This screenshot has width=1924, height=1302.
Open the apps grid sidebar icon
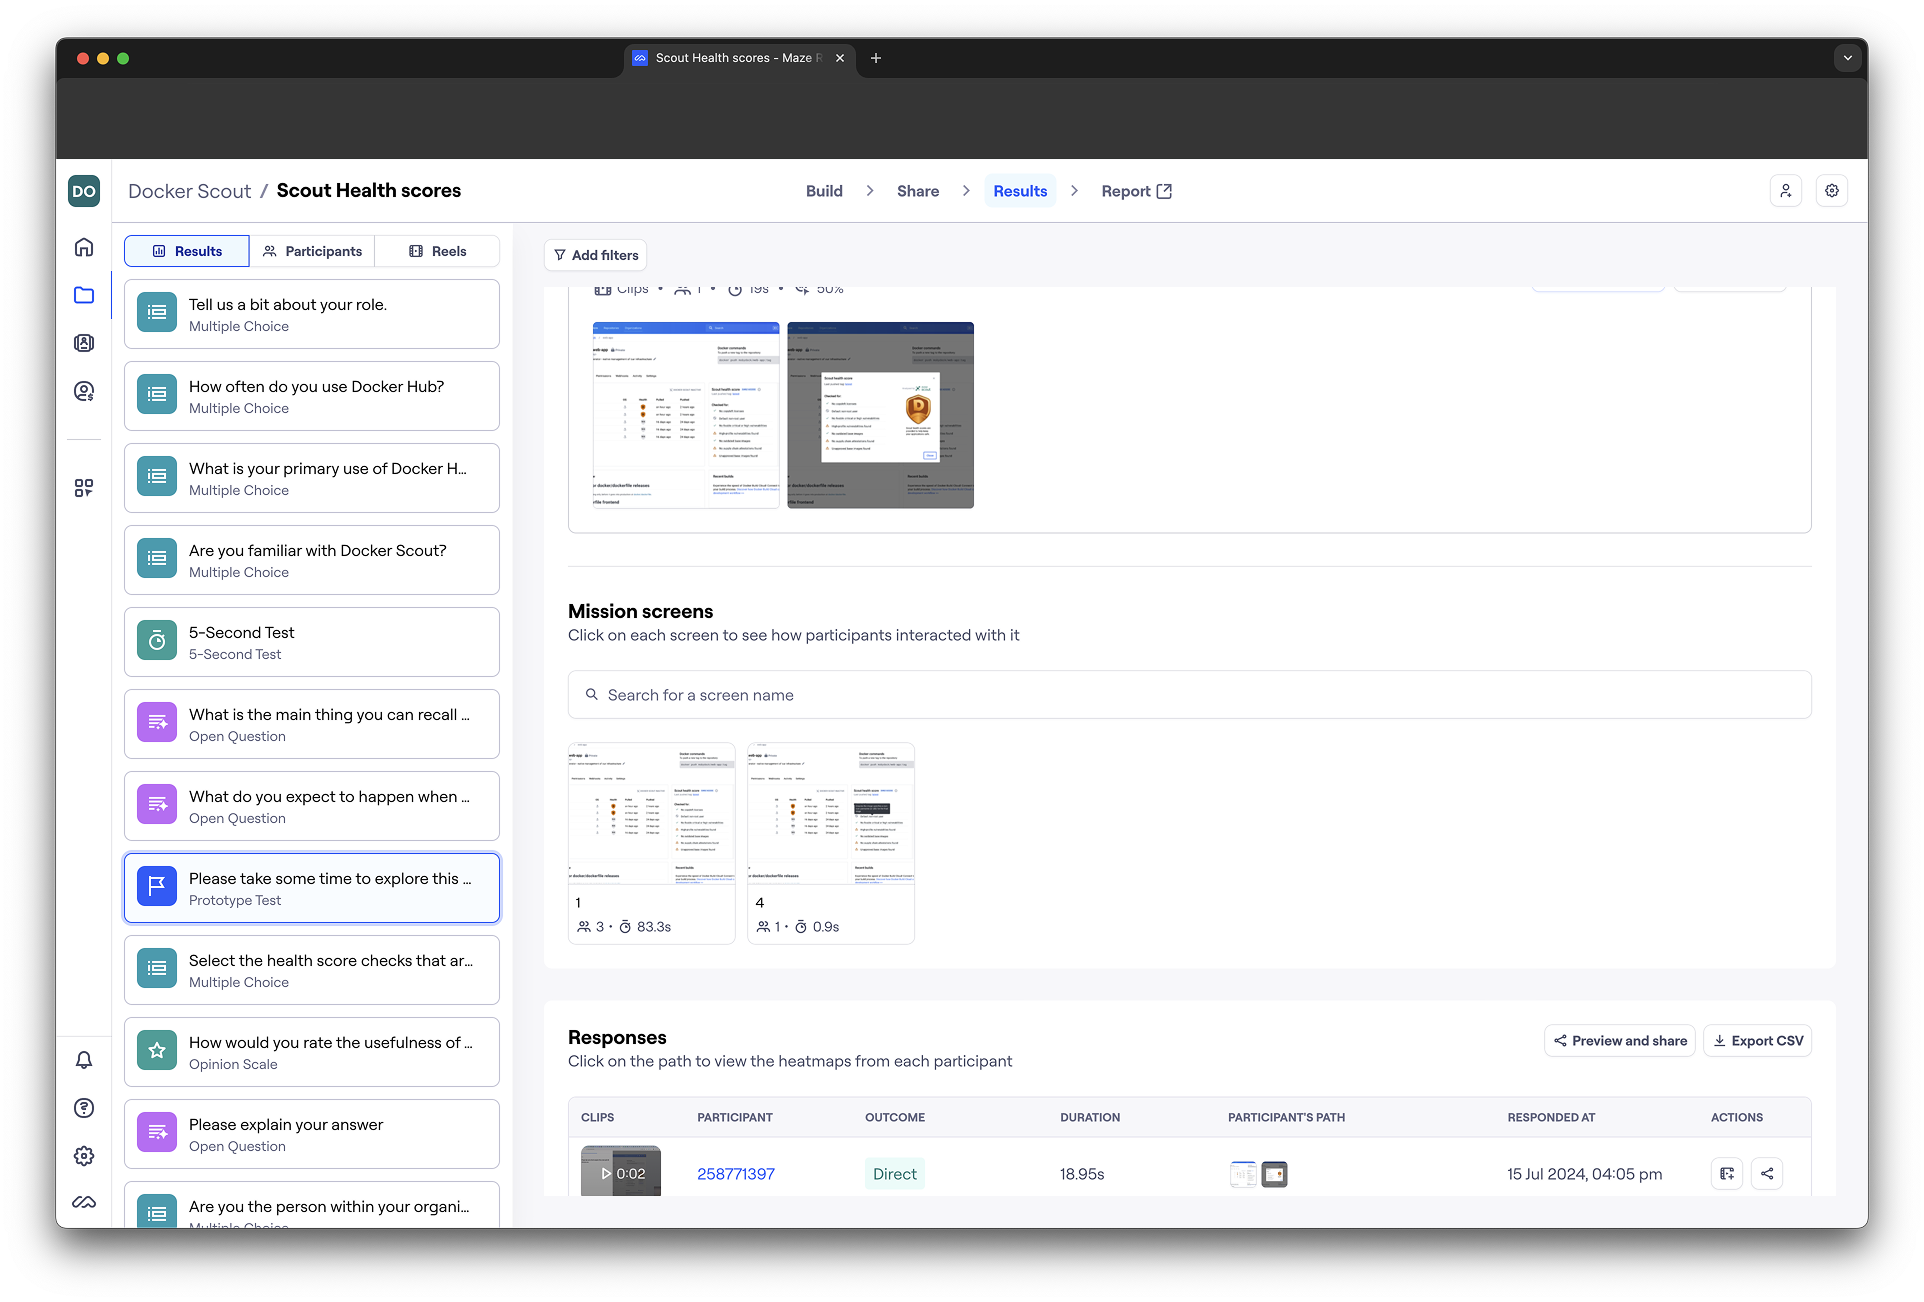84,488
